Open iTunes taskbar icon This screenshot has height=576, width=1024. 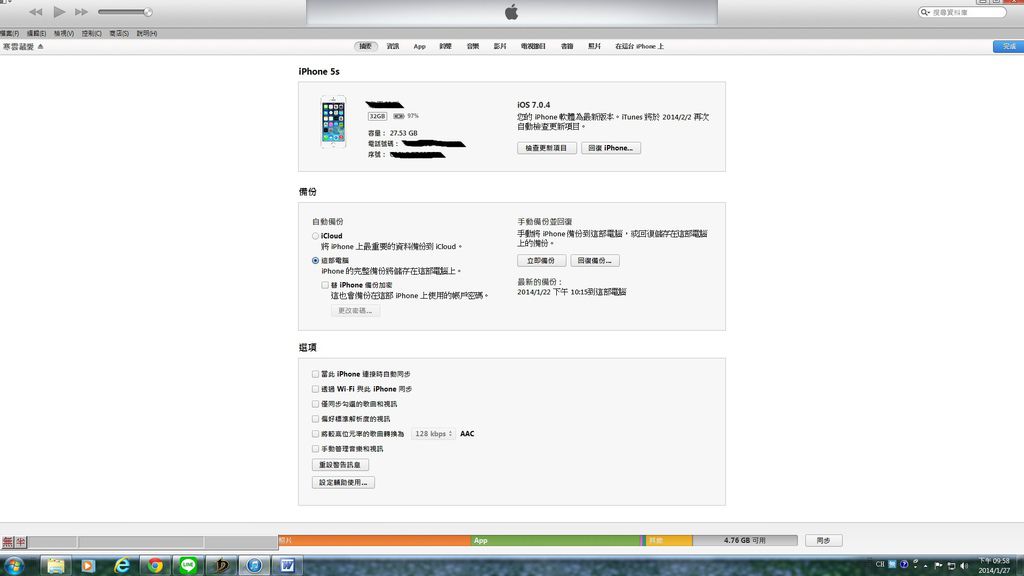coord(254,566)
